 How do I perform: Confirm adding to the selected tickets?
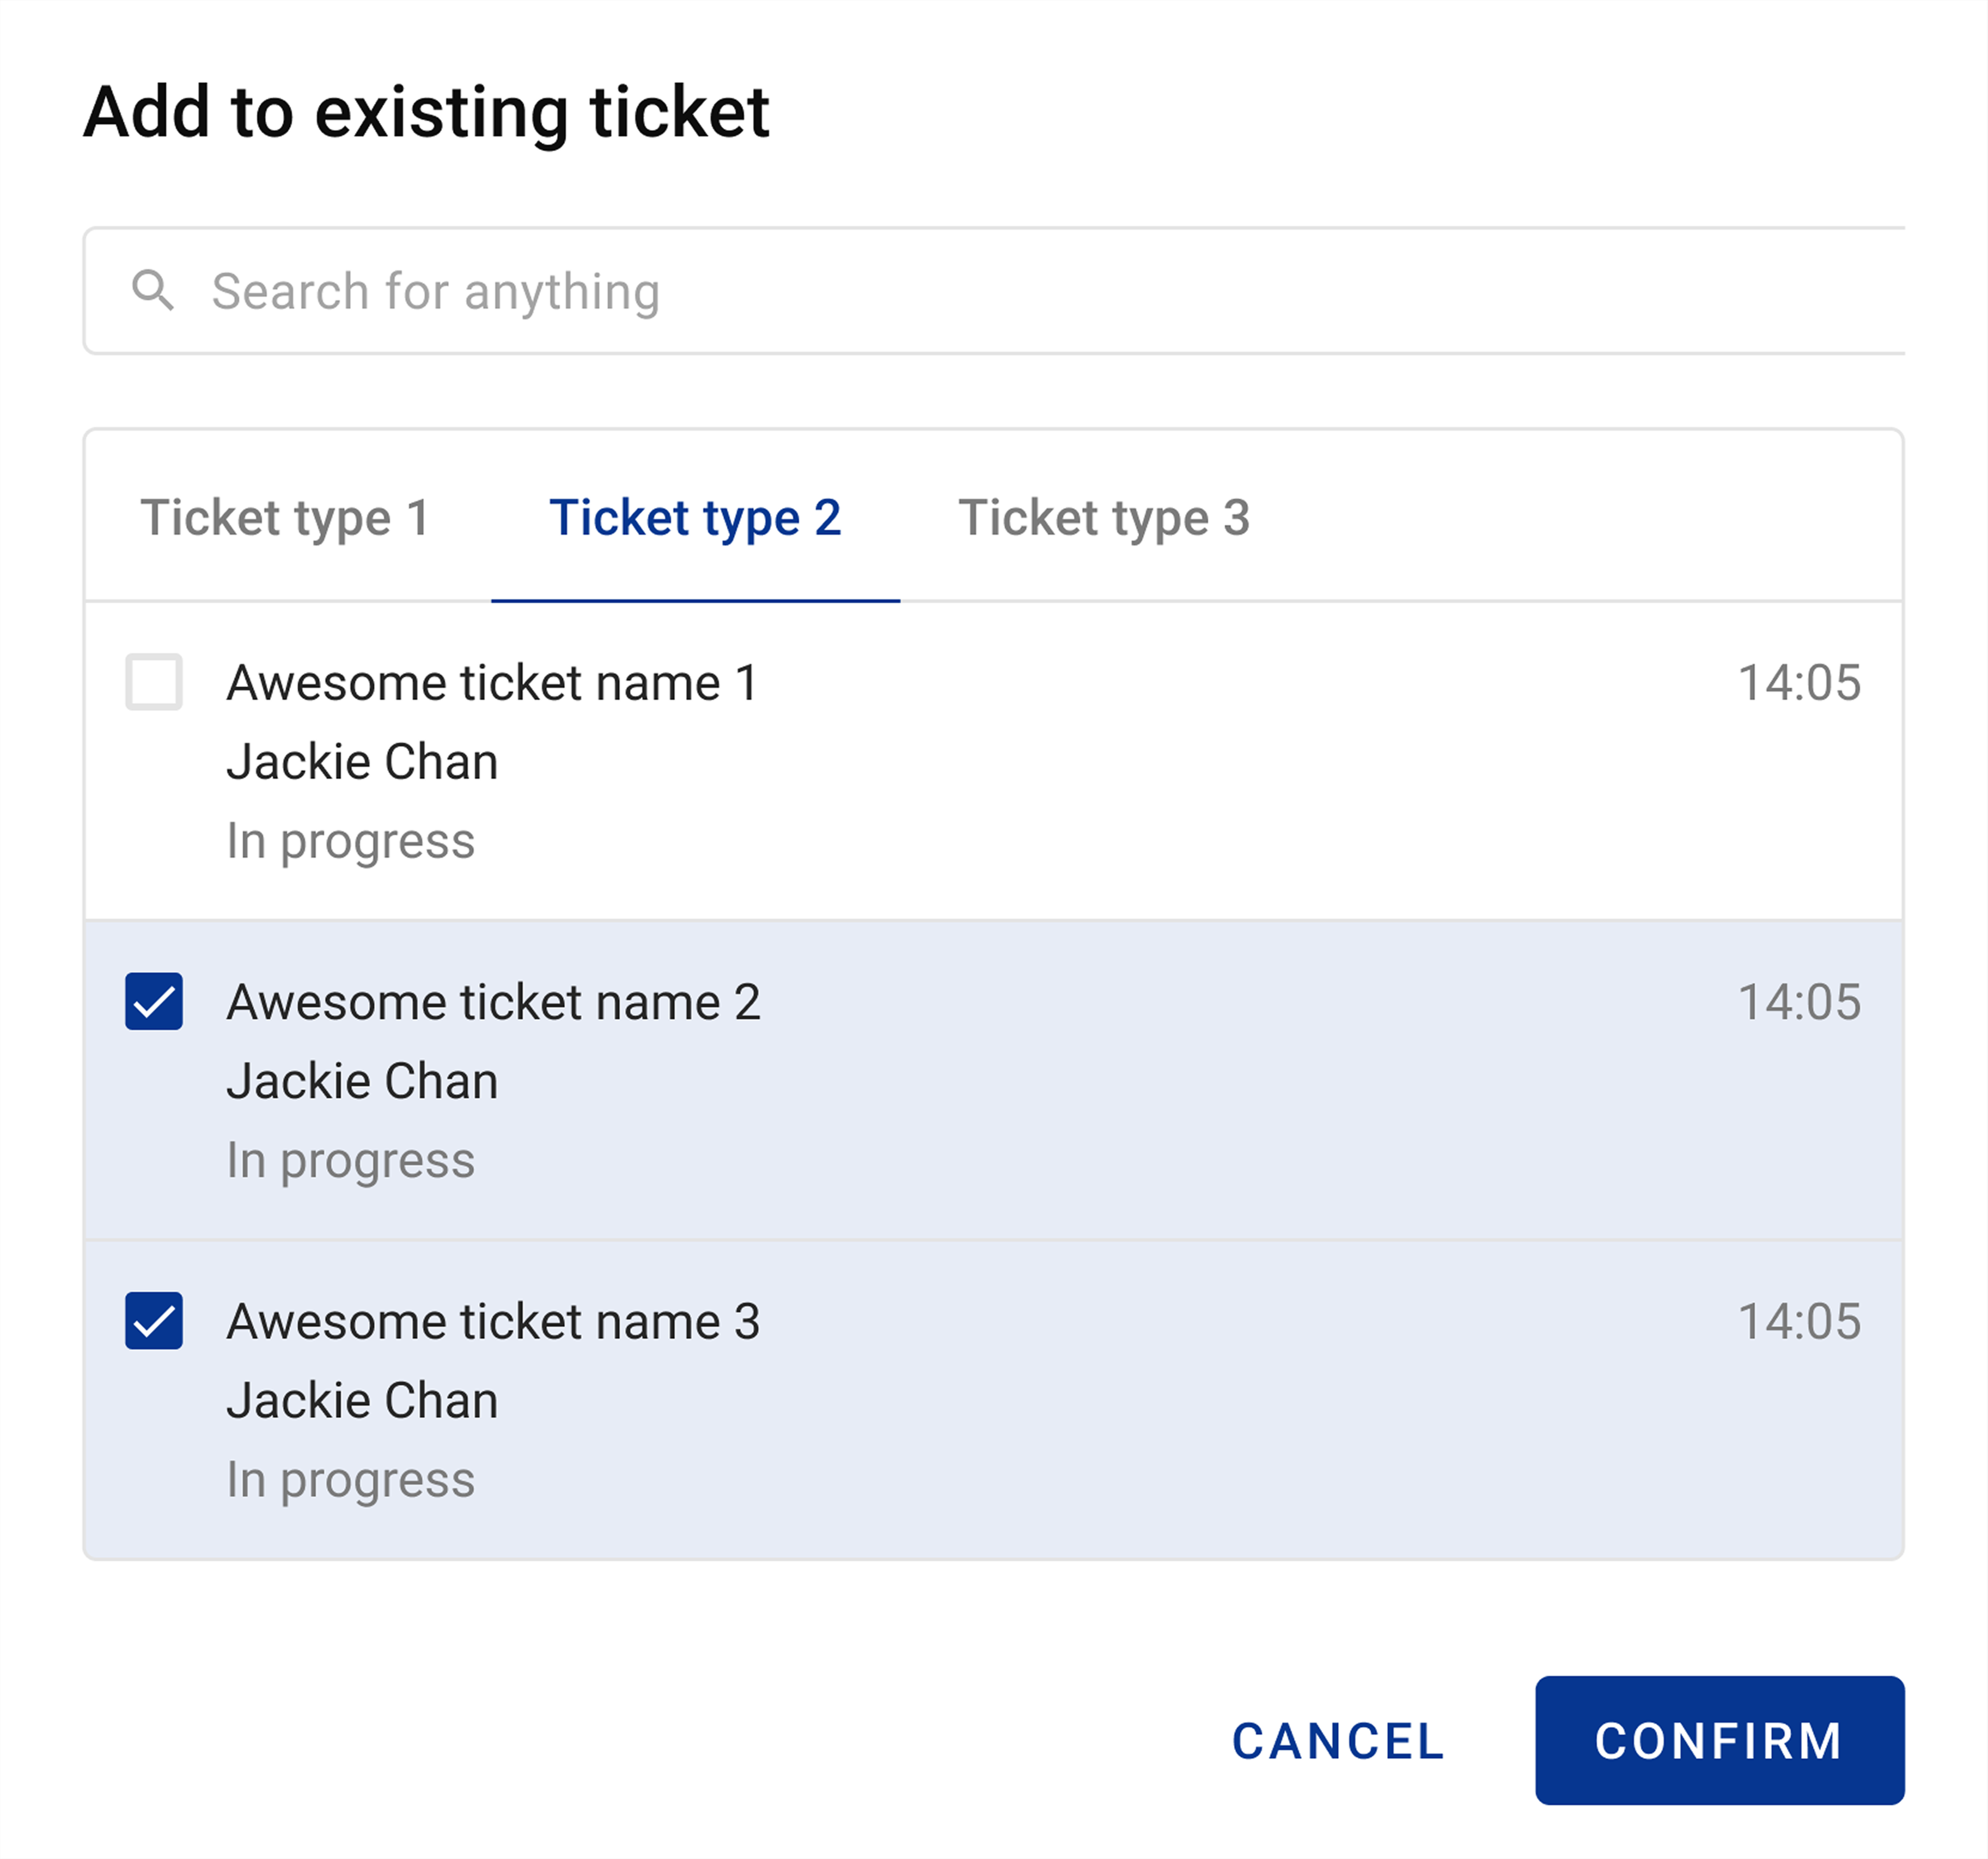pyautogui.click(x=1719, y=1740)
